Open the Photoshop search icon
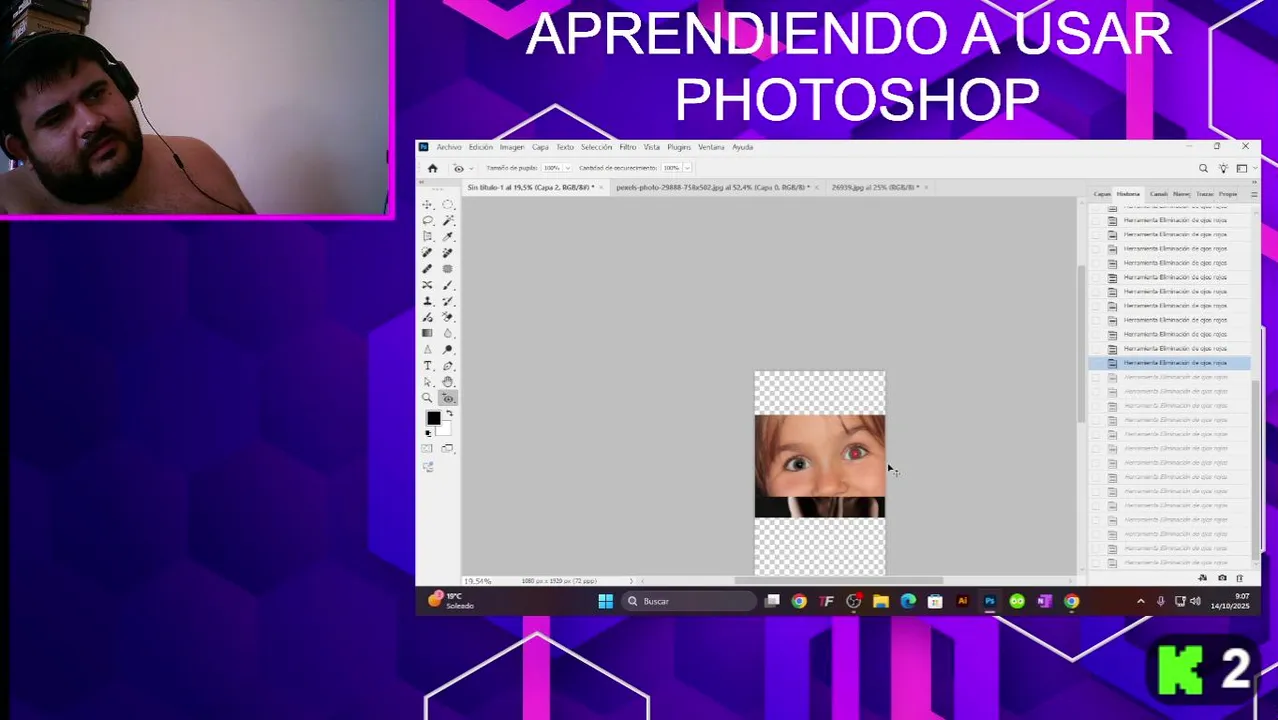The image size is (1278, 720). [x=1203, y=168]
